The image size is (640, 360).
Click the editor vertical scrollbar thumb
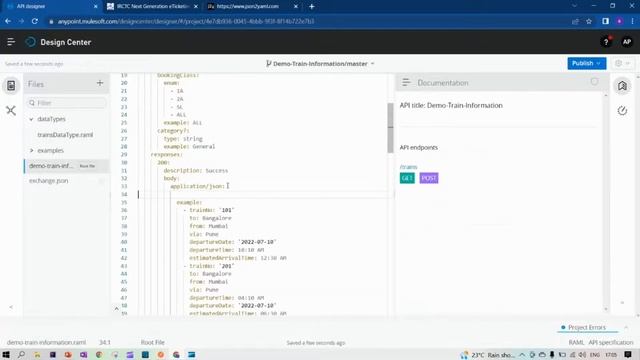pyautogui.click(x=390, y=128)
